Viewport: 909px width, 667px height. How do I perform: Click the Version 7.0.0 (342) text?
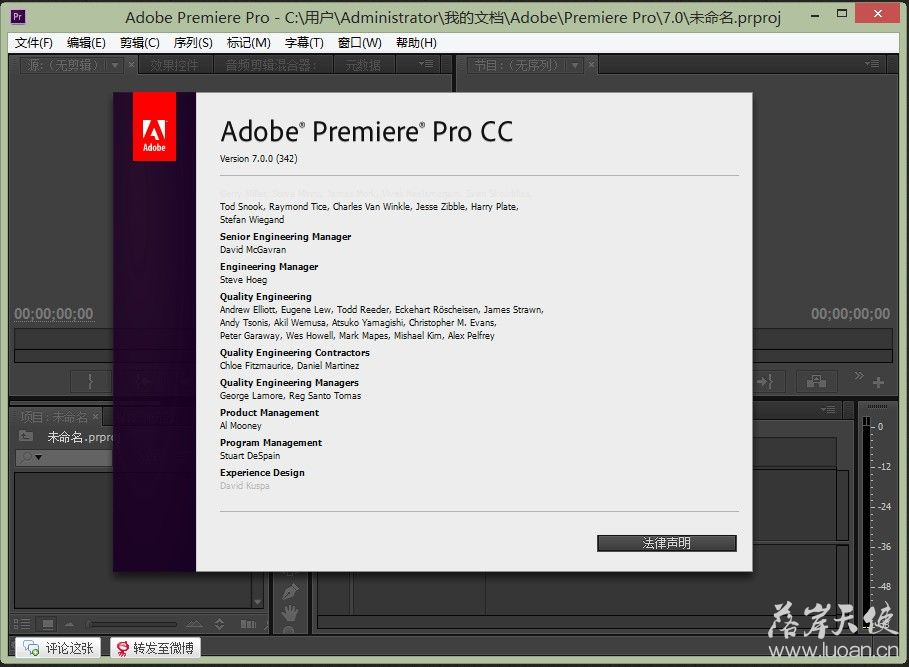[x=259, y=158]
